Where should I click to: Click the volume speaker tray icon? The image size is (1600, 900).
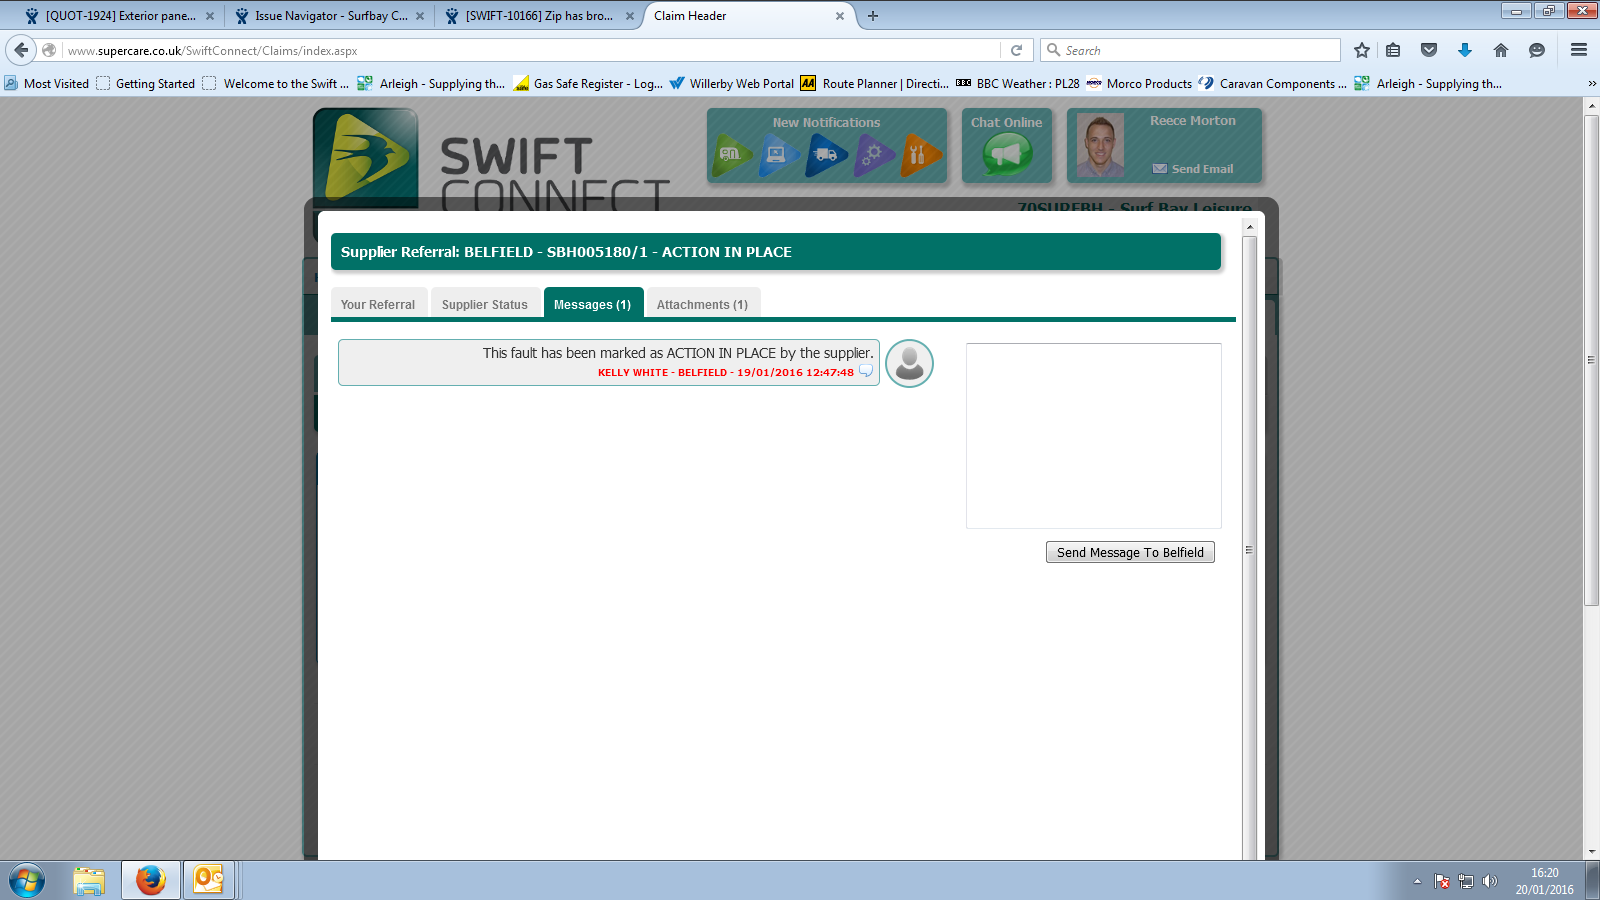[x=1490, y=881]
